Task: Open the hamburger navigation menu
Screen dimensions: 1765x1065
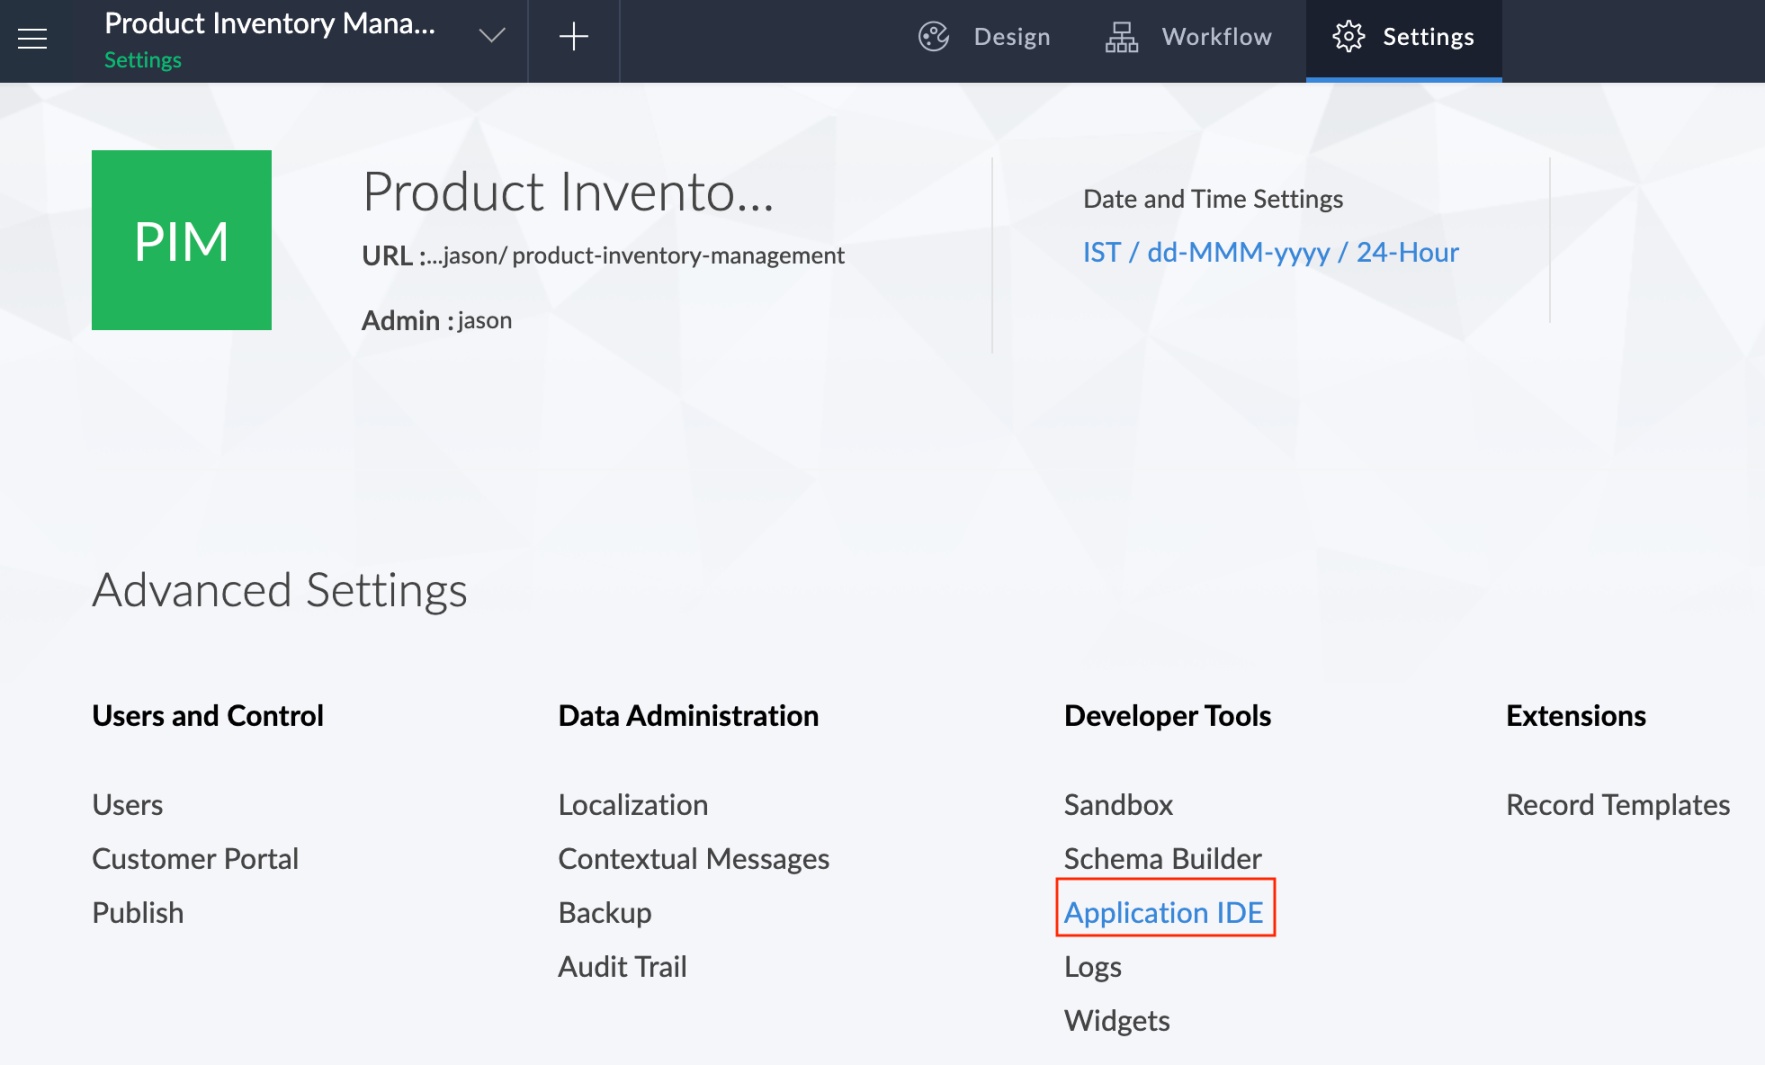Action: [32, 38]
